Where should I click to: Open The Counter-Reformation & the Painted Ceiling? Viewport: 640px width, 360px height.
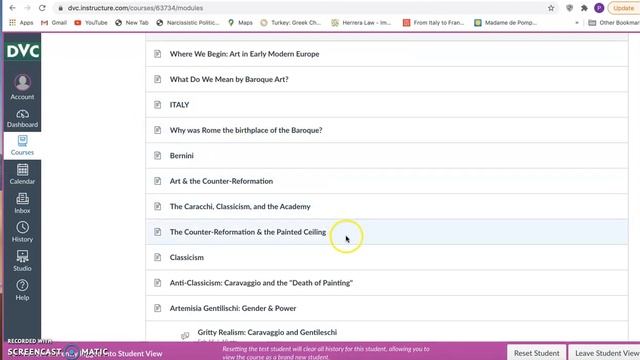[248, 232]
